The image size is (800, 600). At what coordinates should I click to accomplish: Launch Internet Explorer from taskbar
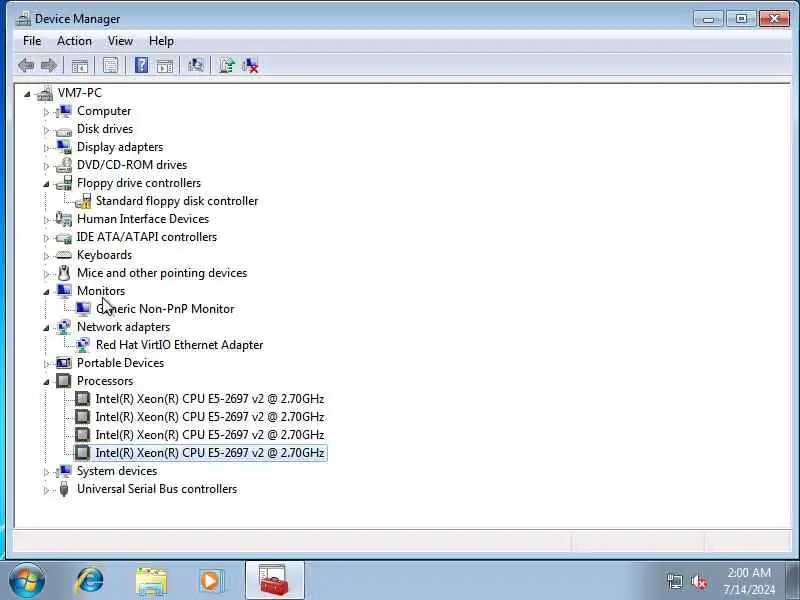(90, 581)
